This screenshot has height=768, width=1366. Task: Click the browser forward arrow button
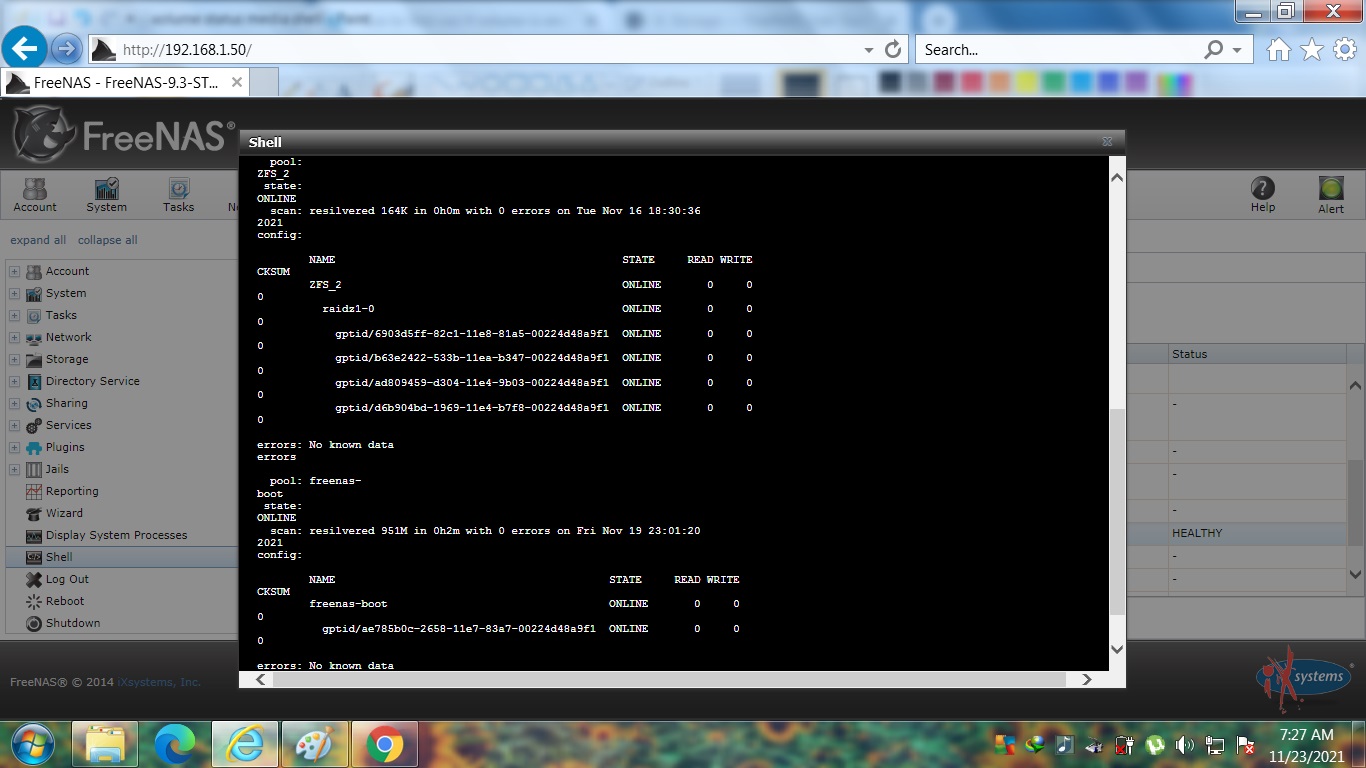click(66, 48)
